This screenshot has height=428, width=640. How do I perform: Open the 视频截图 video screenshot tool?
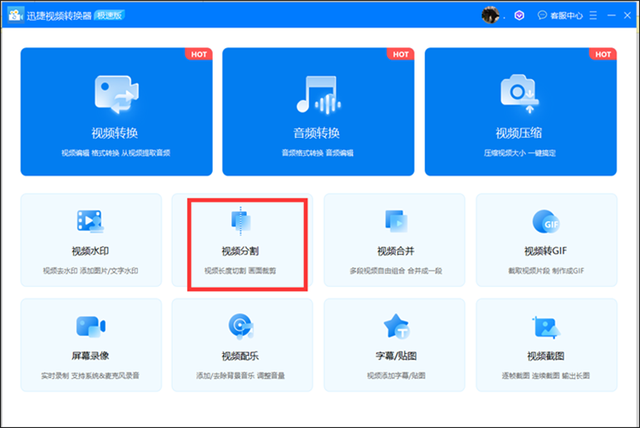pos(546,343)
